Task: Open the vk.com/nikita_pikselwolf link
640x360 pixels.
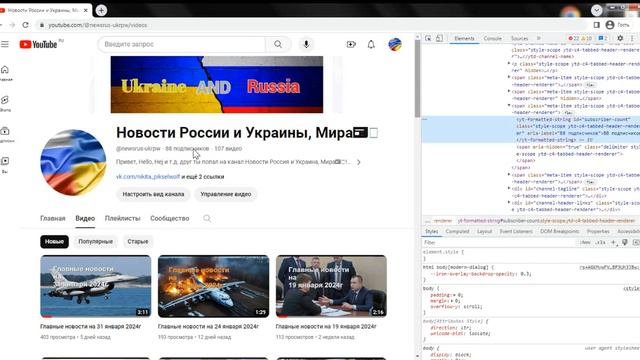Action: tap(148, 177)
